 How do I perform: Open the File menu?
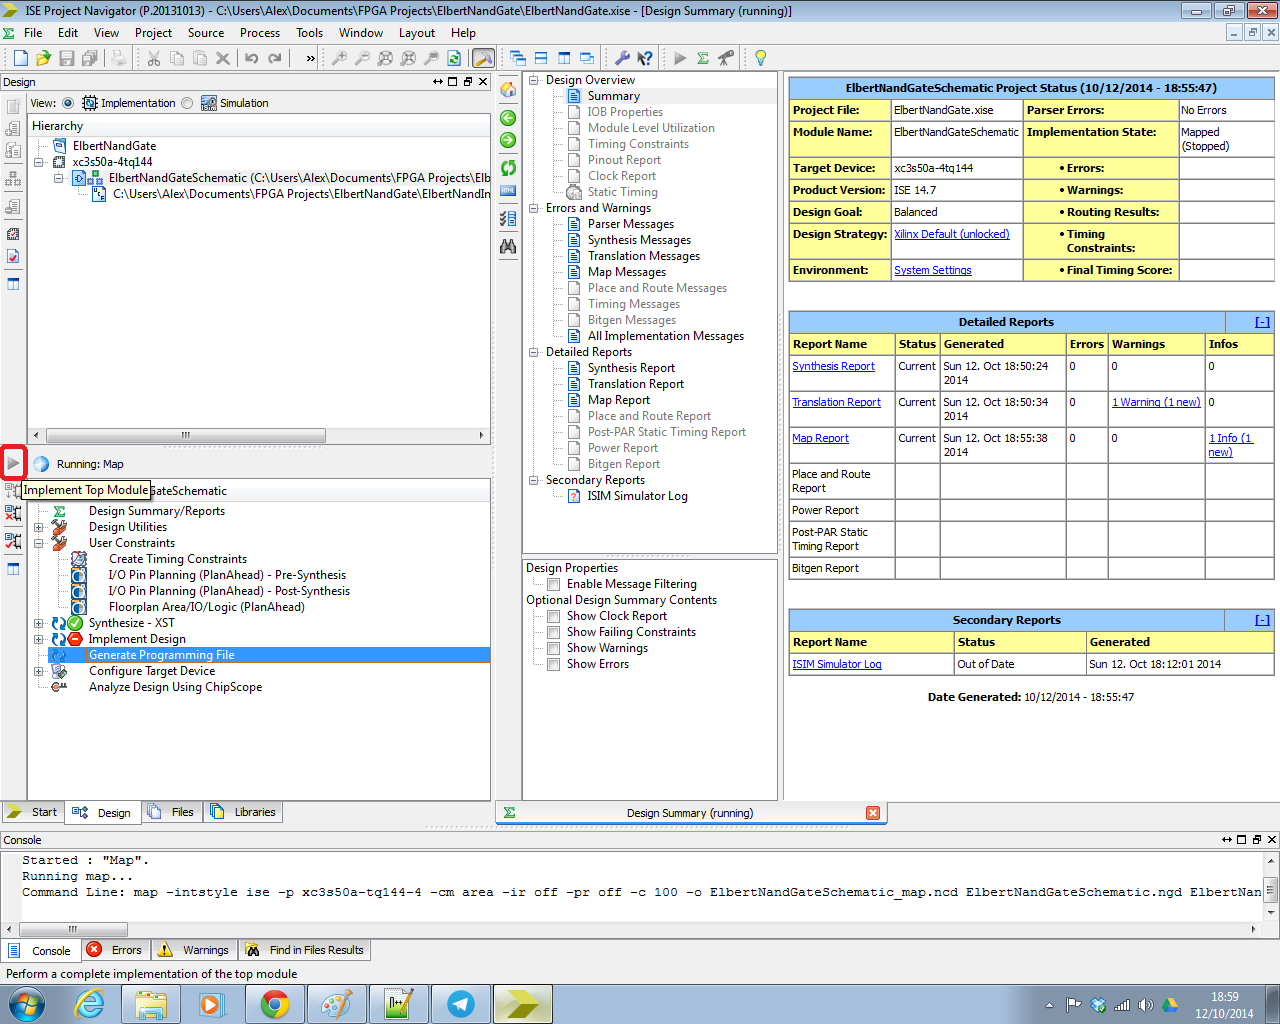coord(33,33)
